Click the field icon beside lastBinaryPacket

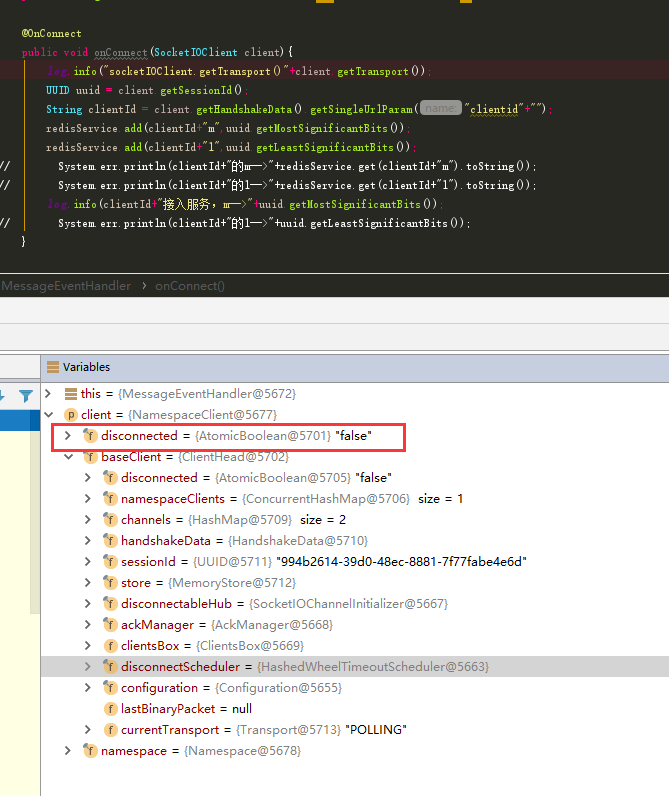tap(110, 709)
